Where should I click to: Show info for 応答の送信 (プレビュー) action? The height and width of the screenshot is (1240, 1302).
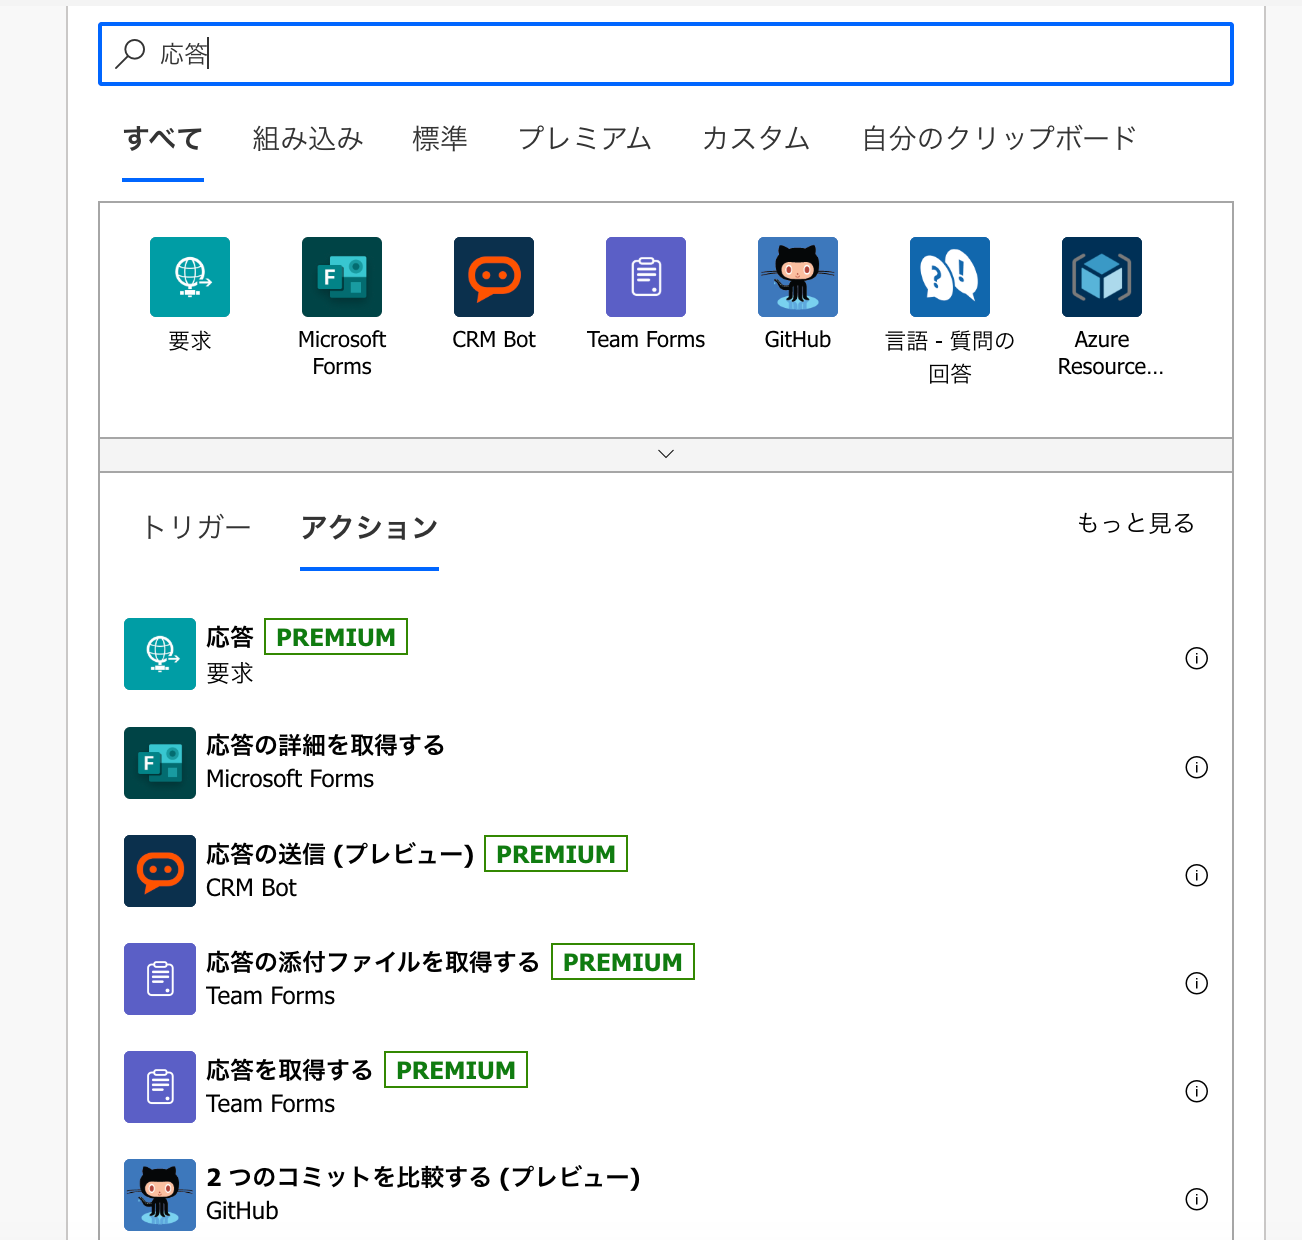[1196, 875]
